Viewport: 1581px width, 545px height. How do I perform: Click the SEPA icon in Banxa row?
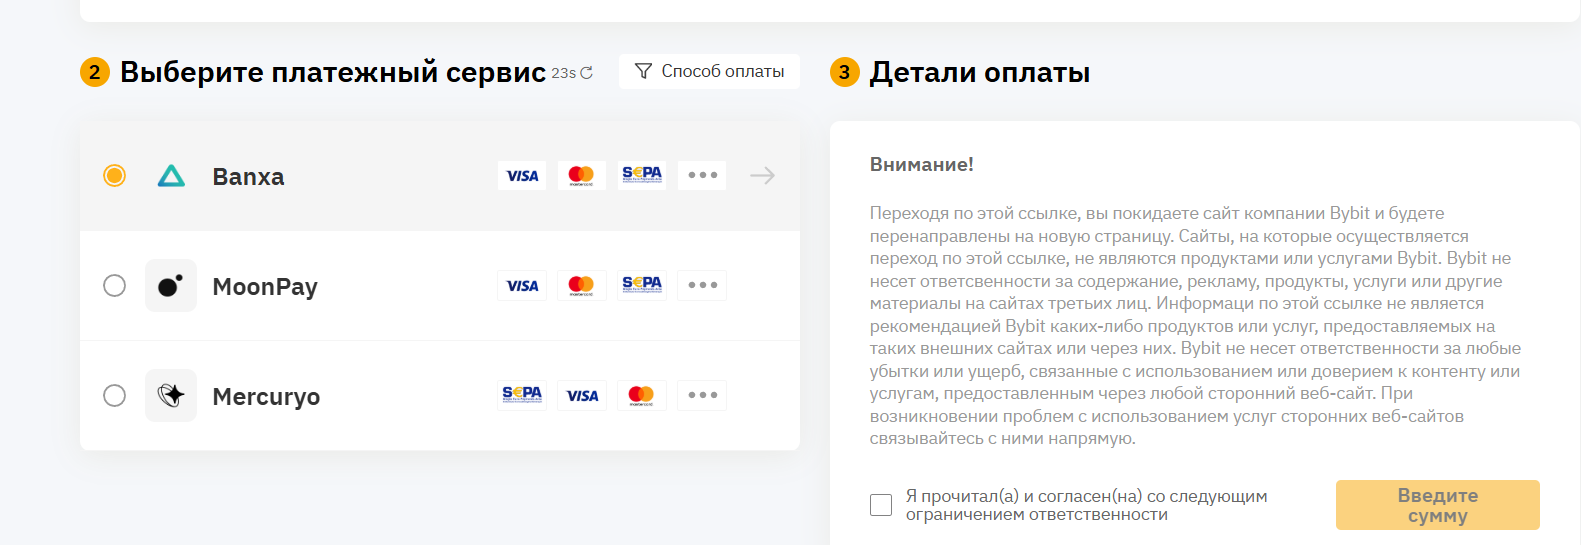(642, 175)
